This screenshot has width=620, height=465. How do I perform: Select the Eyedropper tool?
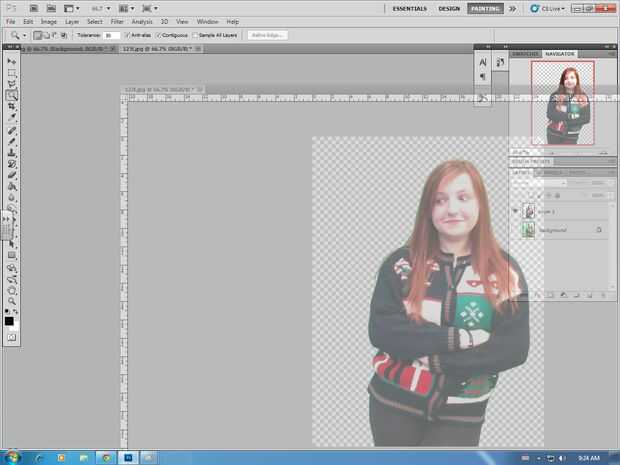[12, 117]
